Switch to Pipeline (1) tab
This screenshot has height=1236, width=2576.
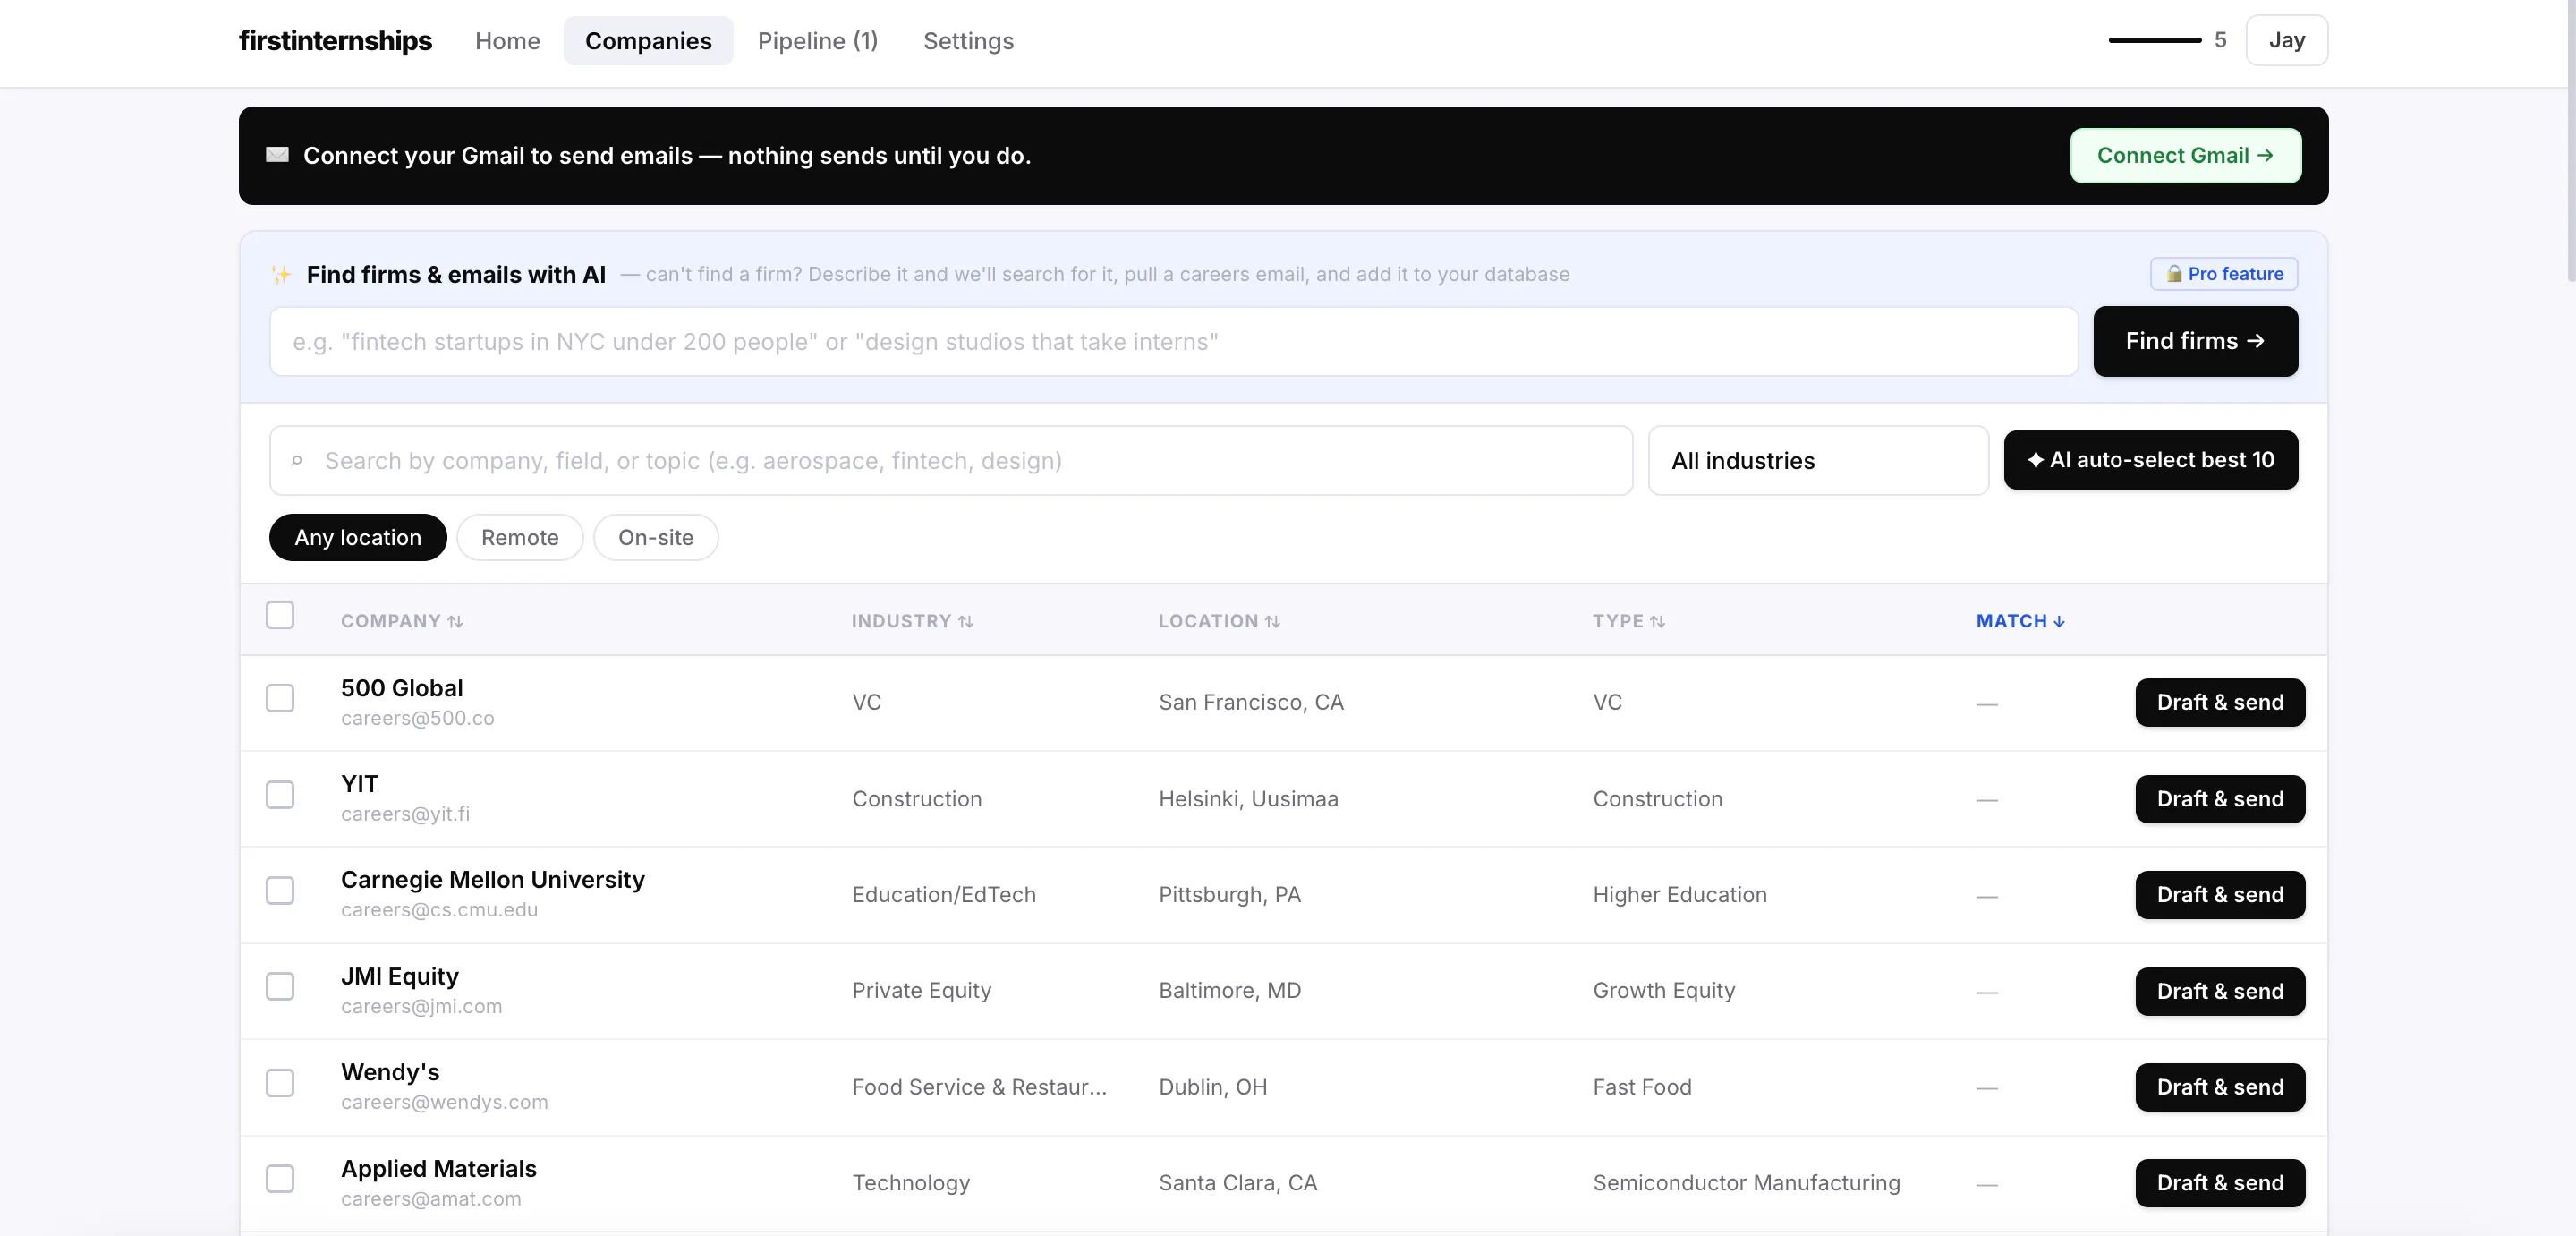pyautogui.click(x=818, y=41)
